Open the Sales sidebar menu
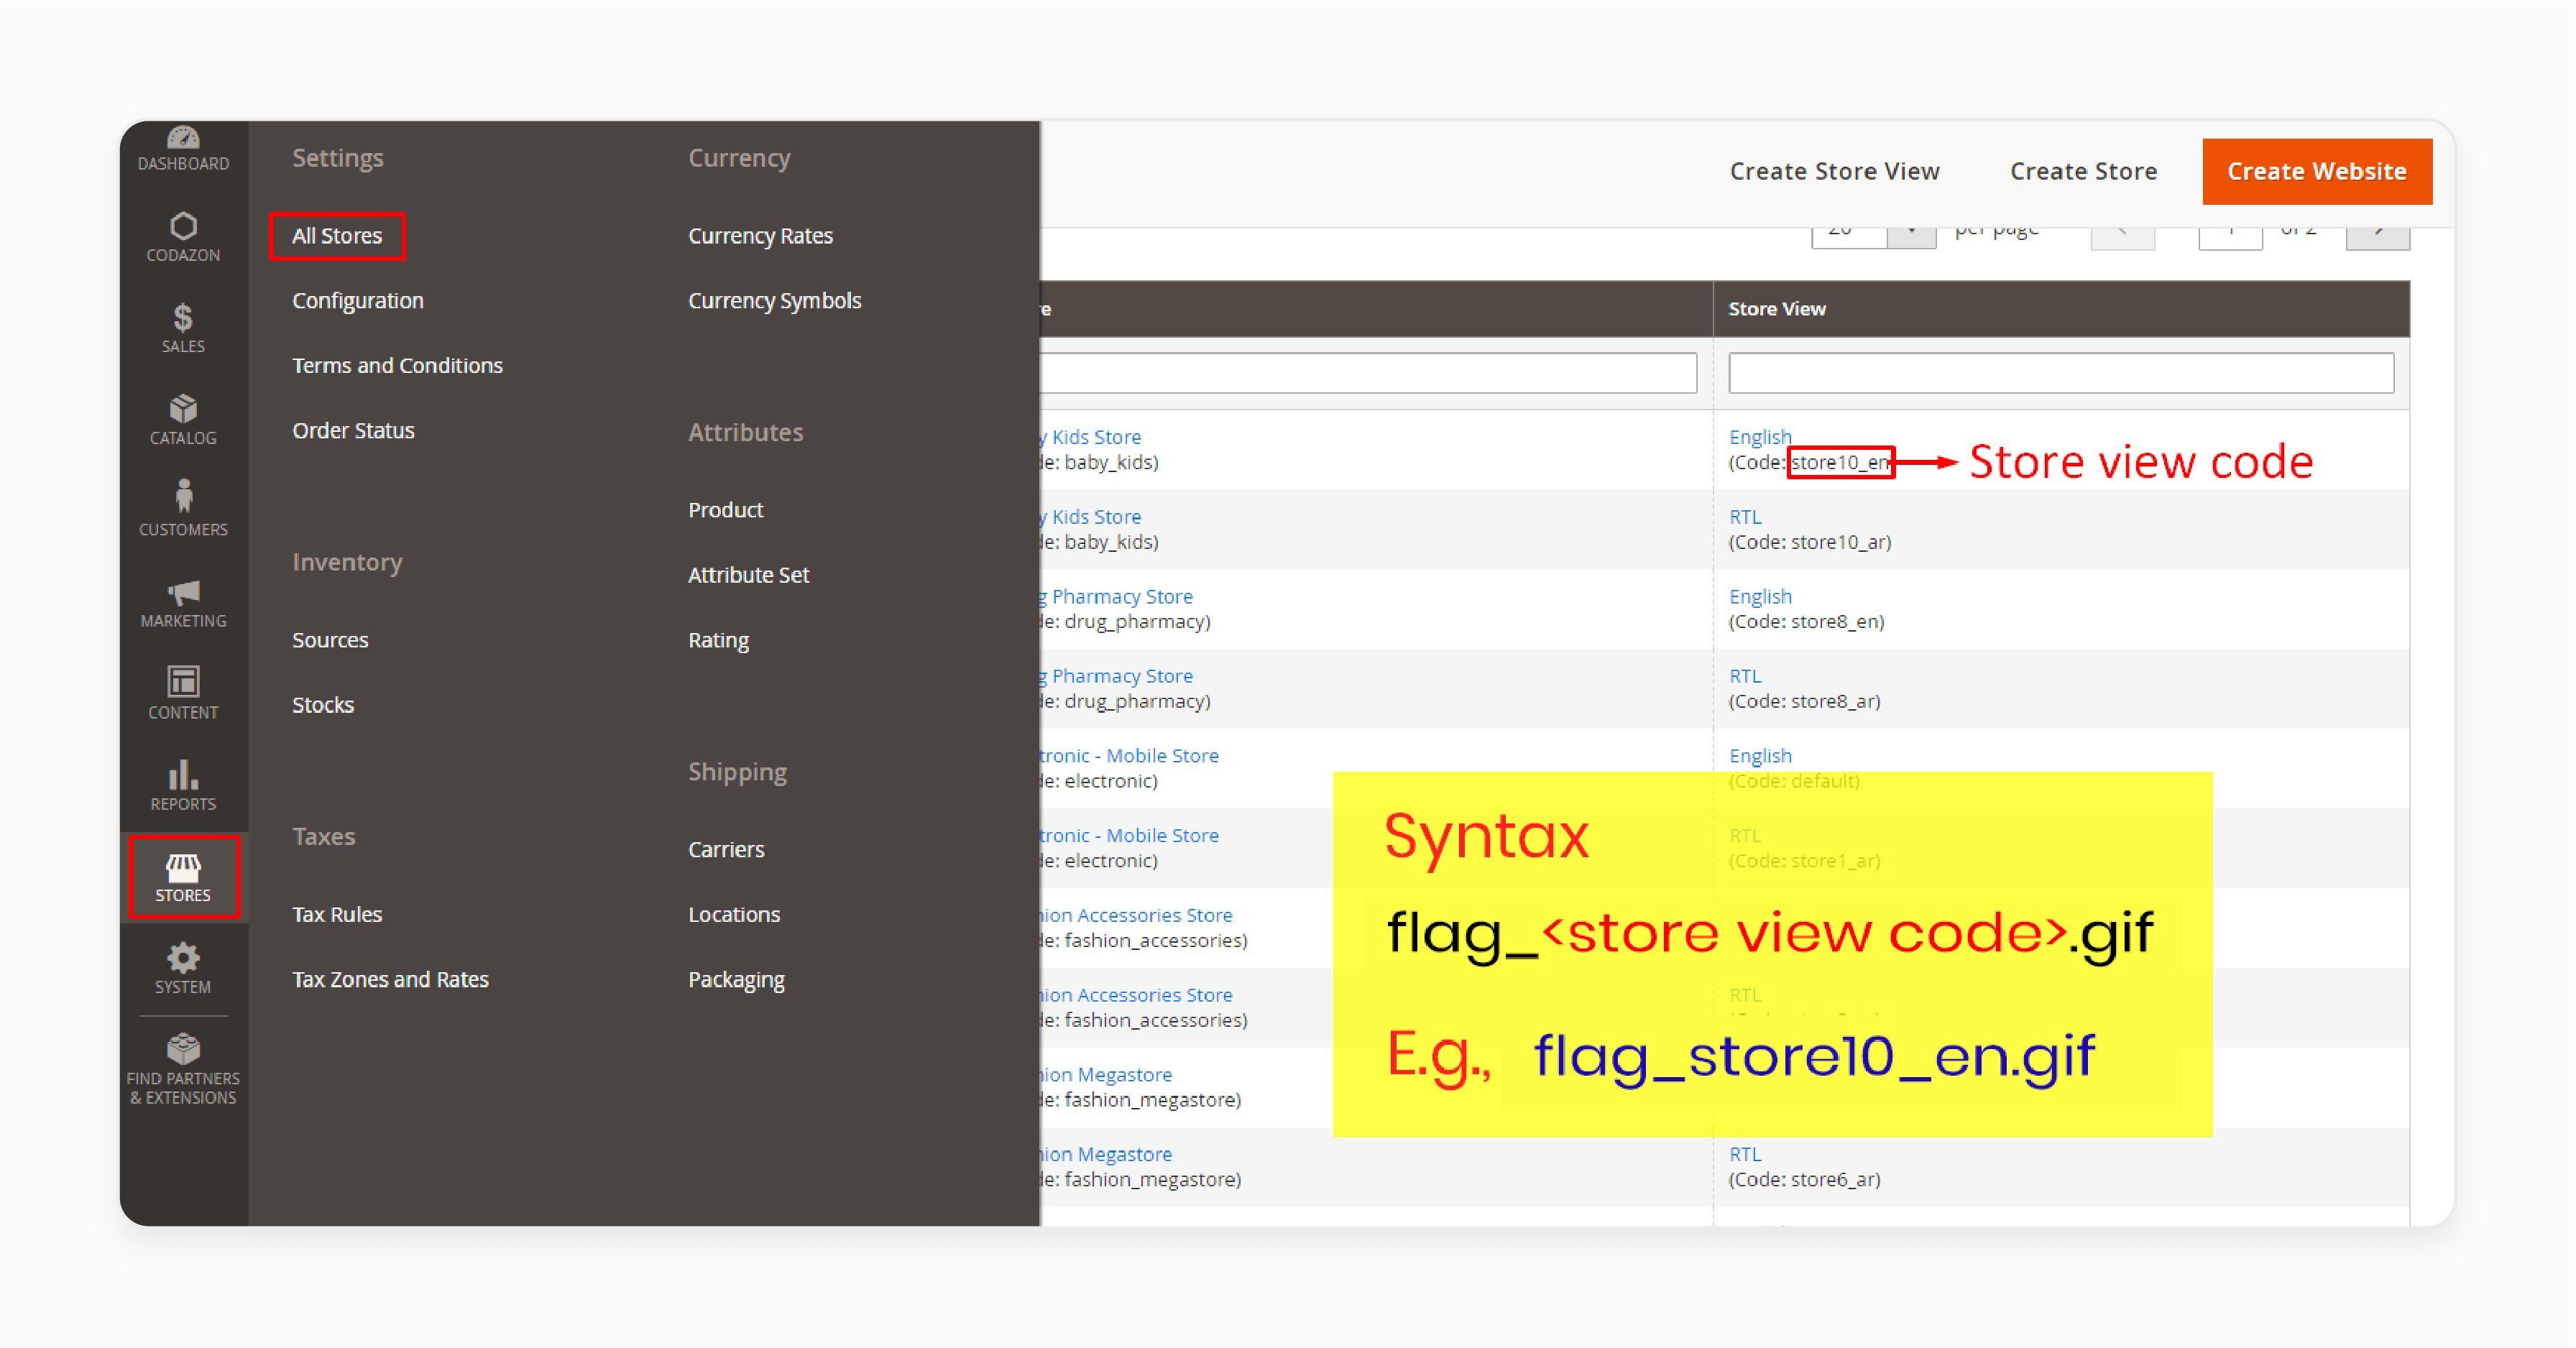 [x=183, y=329]
